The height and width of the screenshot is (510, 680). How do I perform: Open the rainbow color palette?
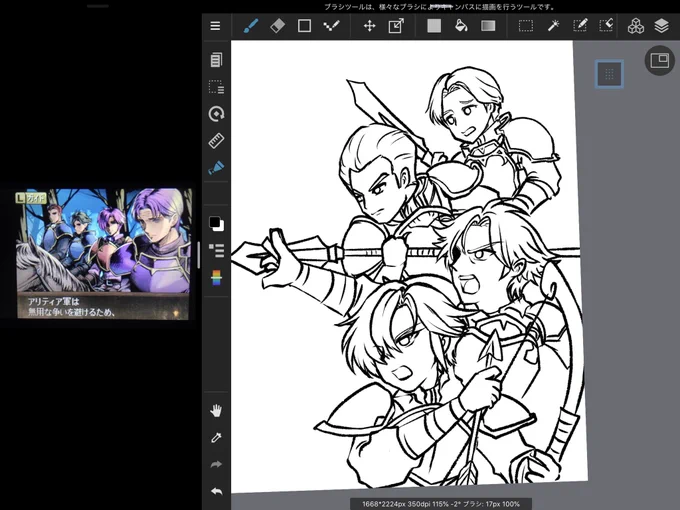pos(216,278)
